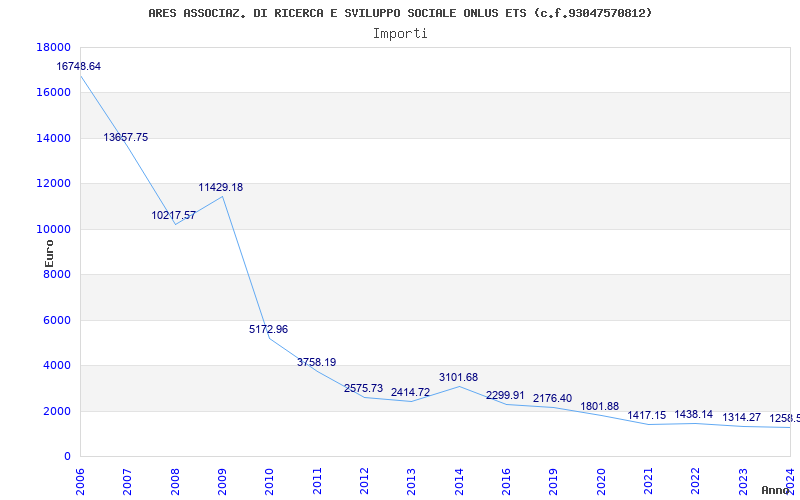
Task: Click the 2009 x-axis year label
Action: click(x=222, y=482)
